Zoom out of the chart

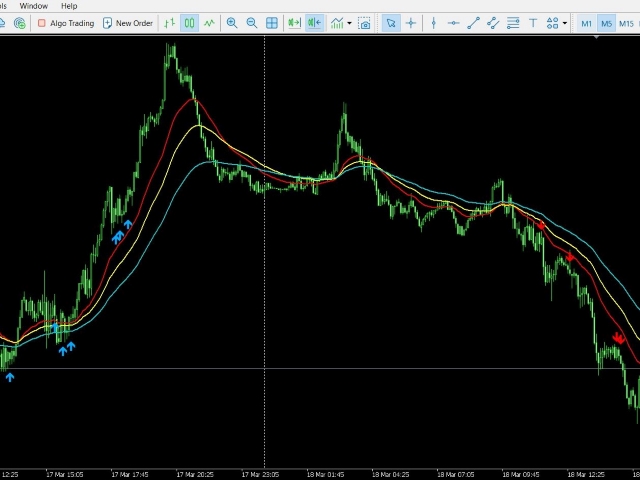coord(252,23)
